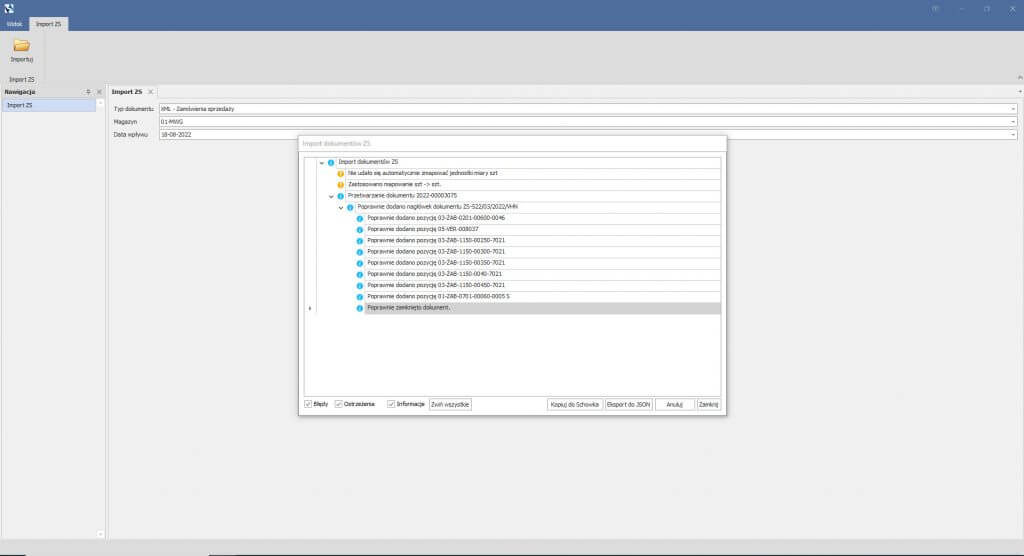Expand the Magazyn dropdown list
This screenshot has width=1024, height=556.
tap(1012, 121)
